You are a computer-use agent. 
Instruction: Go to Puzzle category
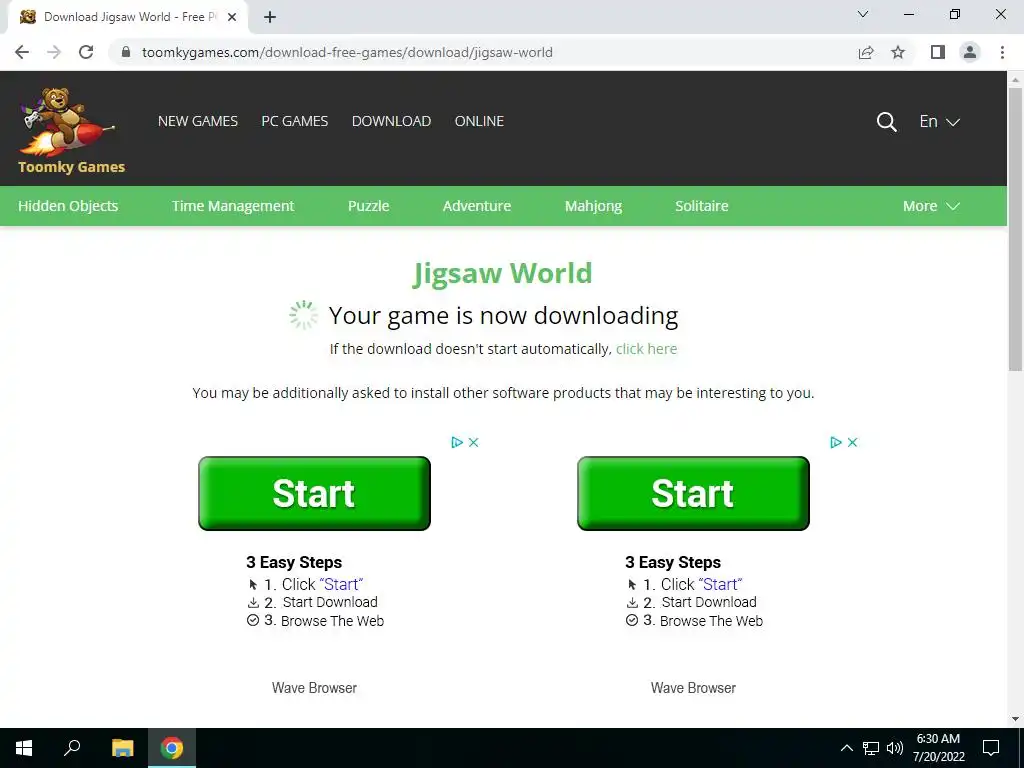[x=368, y=206]
